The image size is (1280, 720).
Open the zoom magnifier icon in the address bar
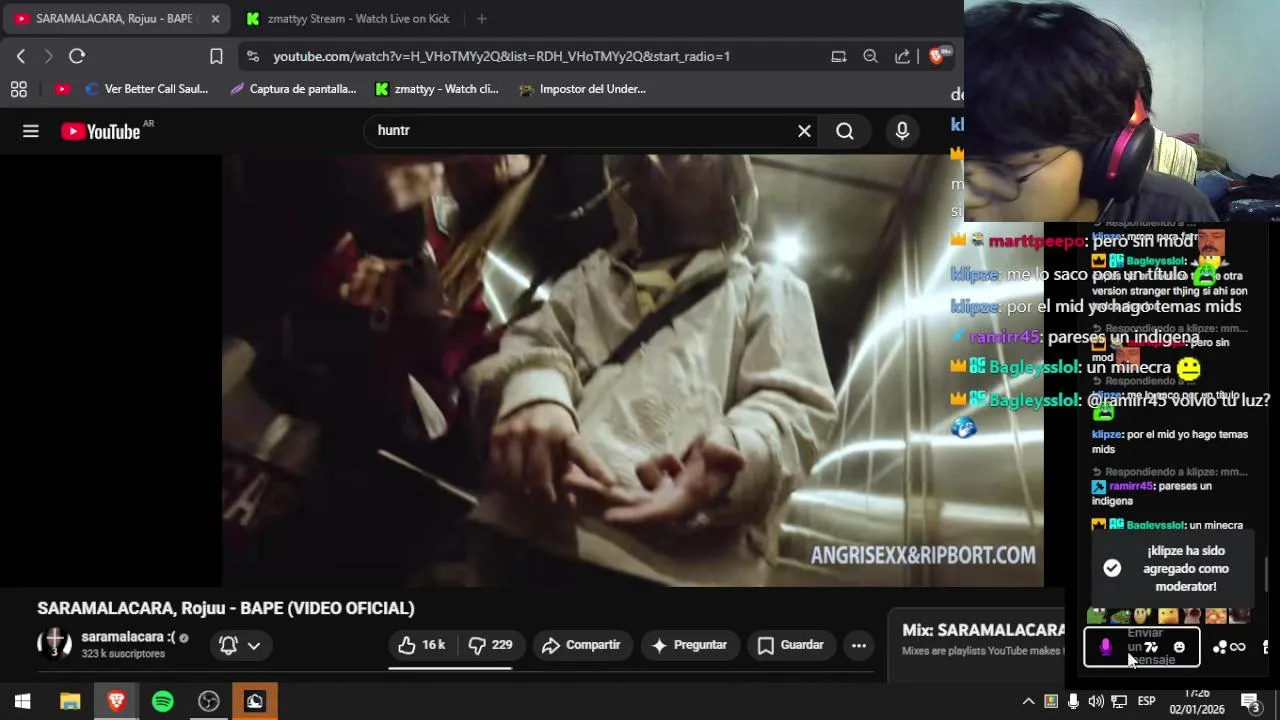click(x=870, y=56)
